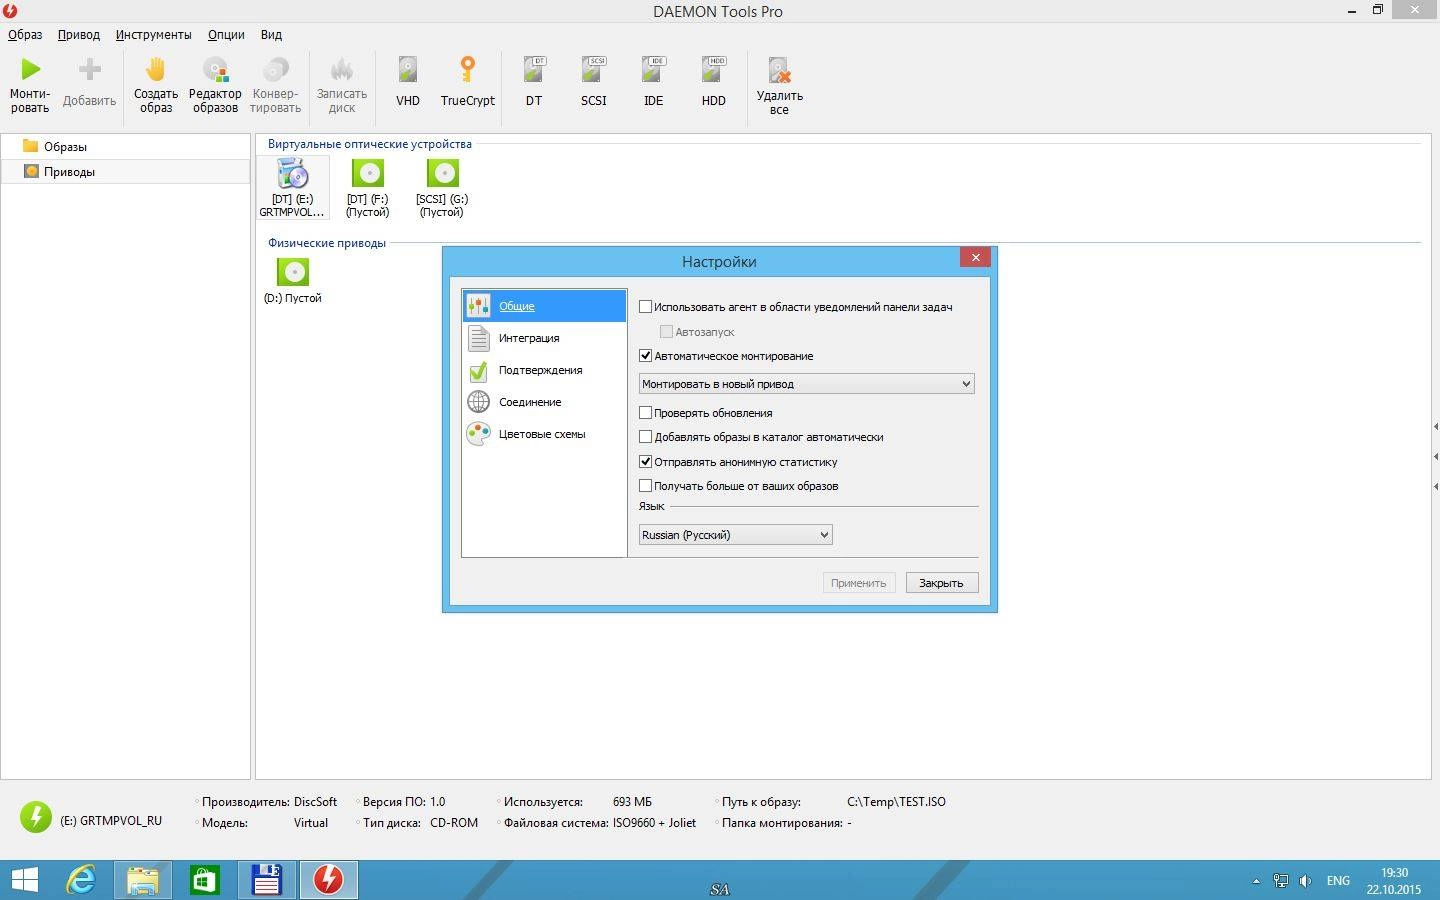Select Цветовые схемы settings category
The image size is (1440, 900).
[544, 434]
